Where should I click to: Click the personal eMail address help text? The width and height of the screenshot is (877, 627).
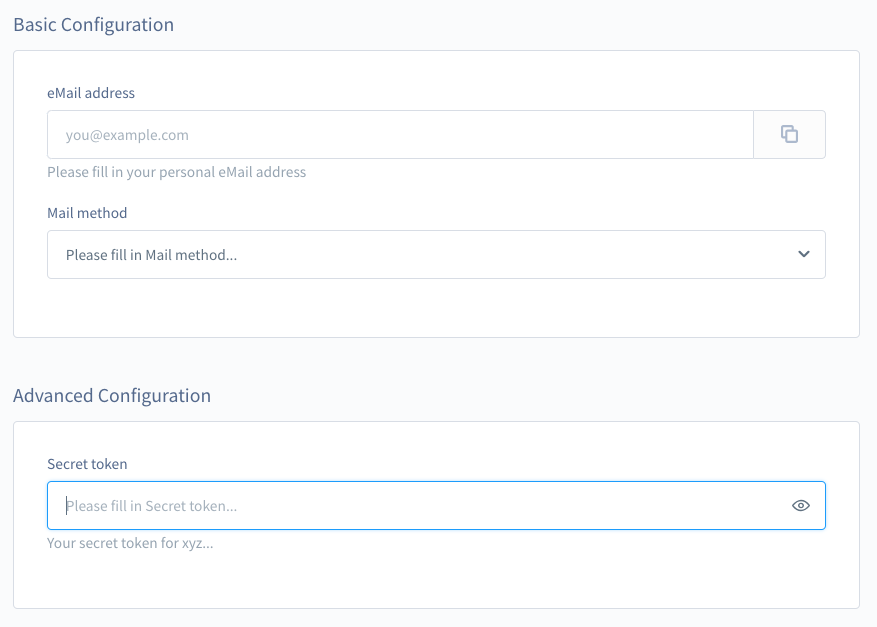176,172
